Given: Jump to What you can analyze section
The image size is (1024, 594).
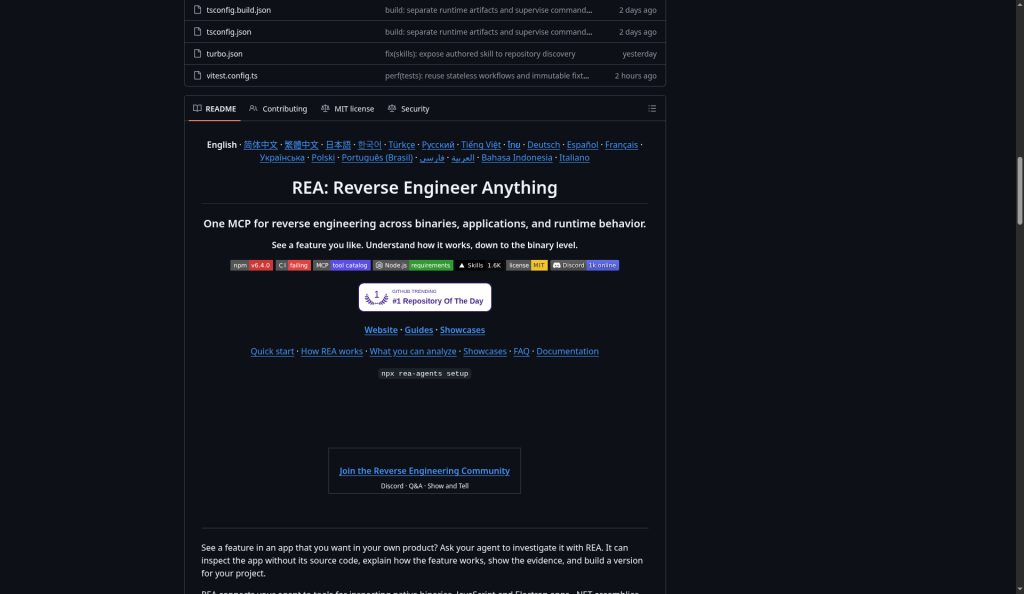Looking at the screenshot, I should tap(413, 352).
